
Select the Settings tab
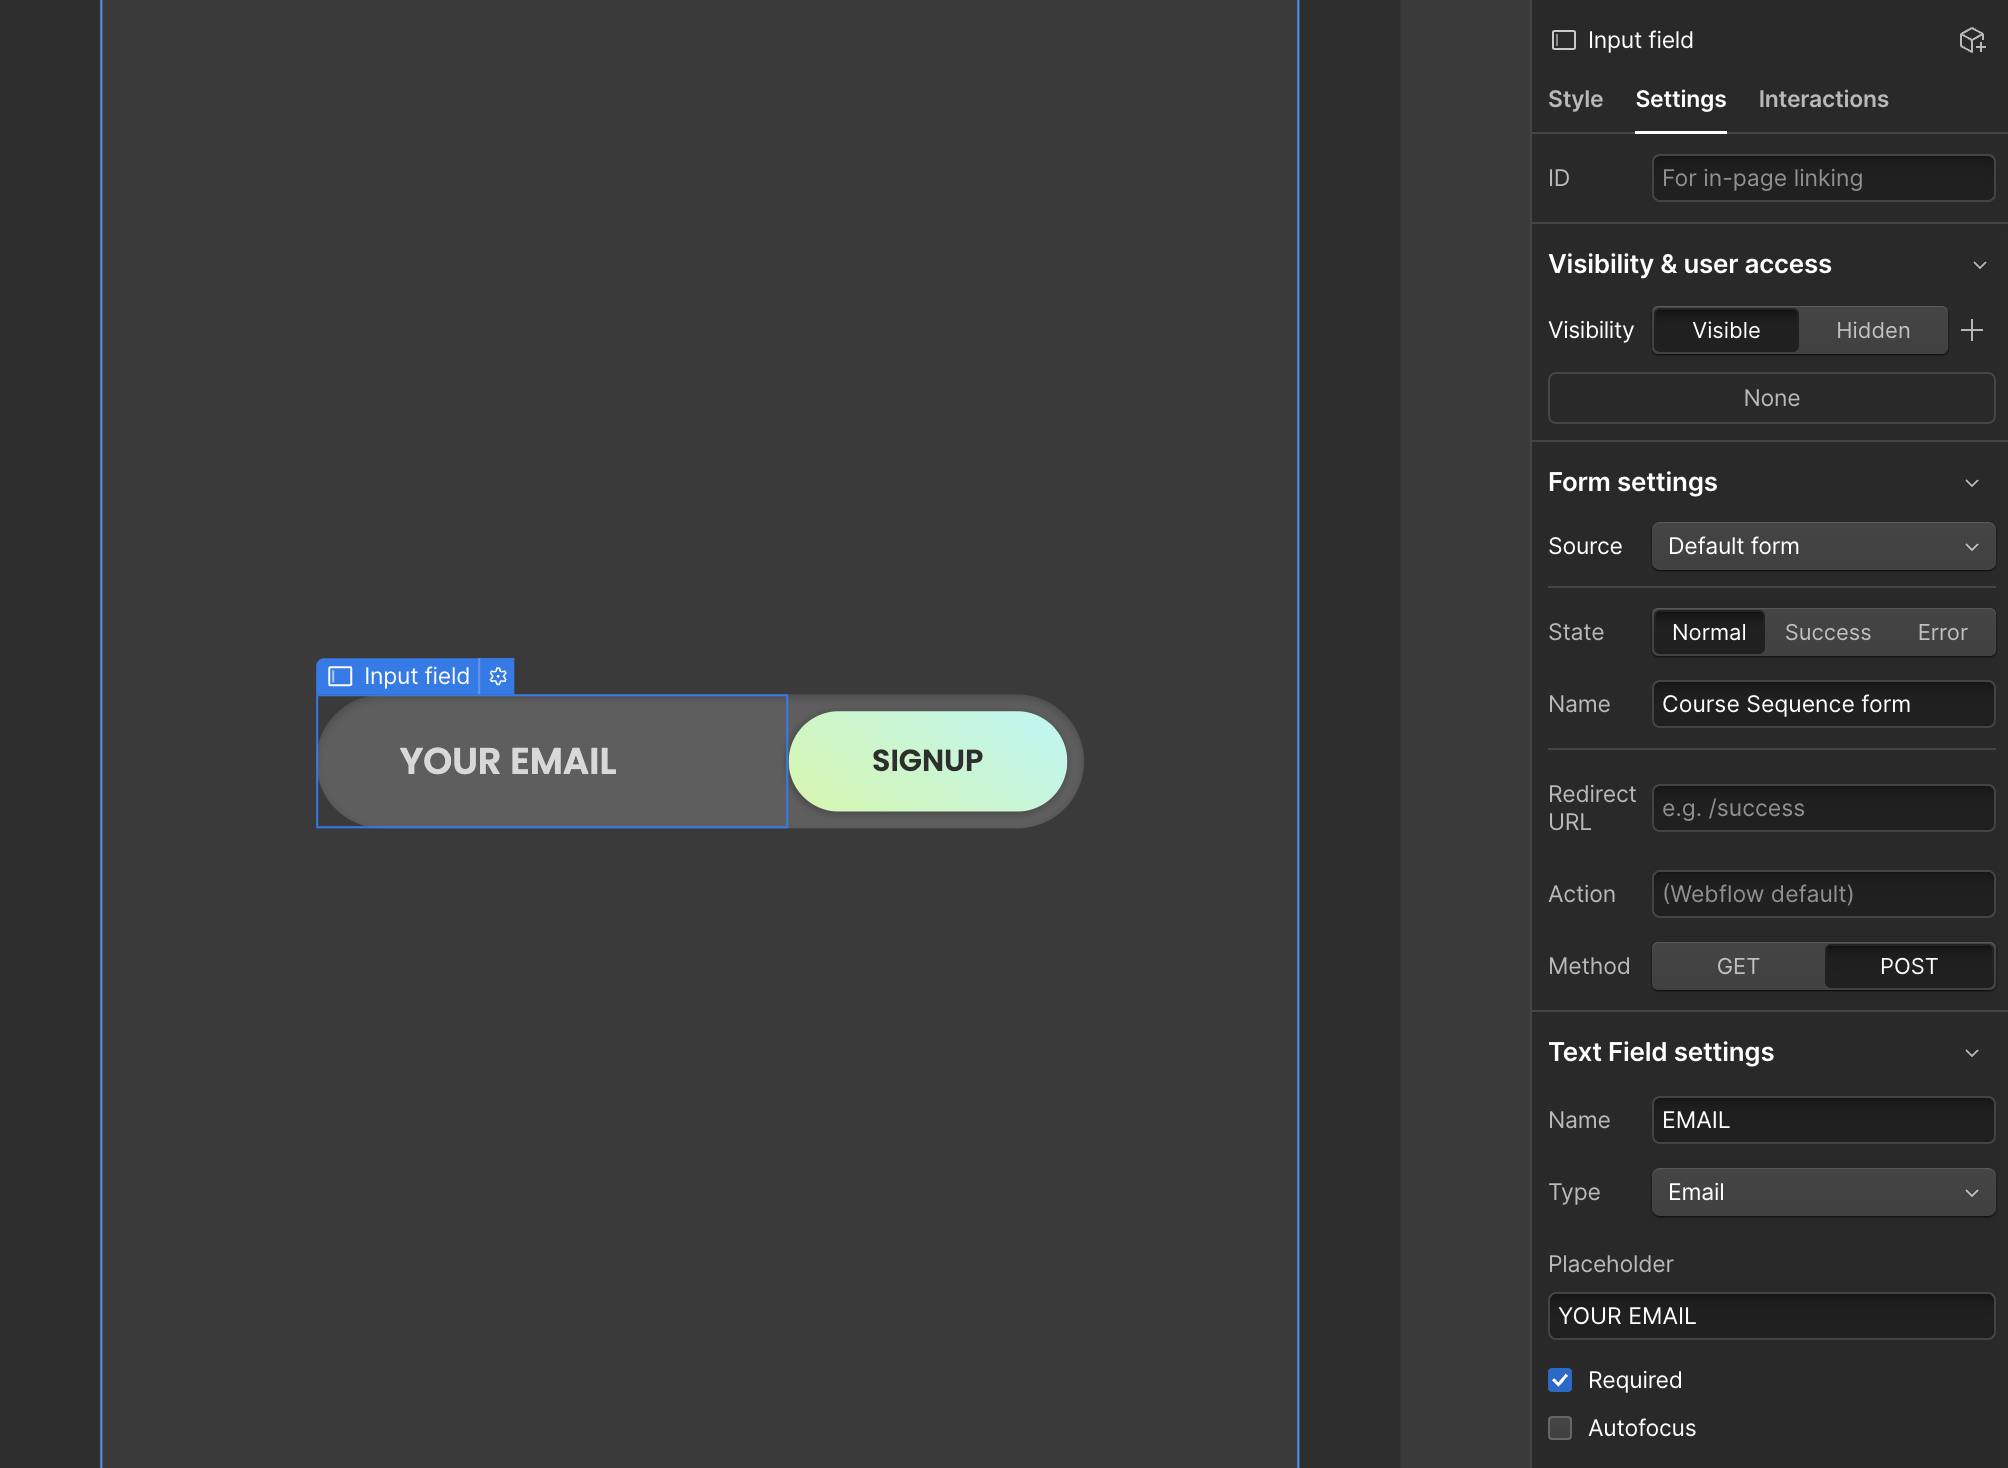coord(1680,99)
